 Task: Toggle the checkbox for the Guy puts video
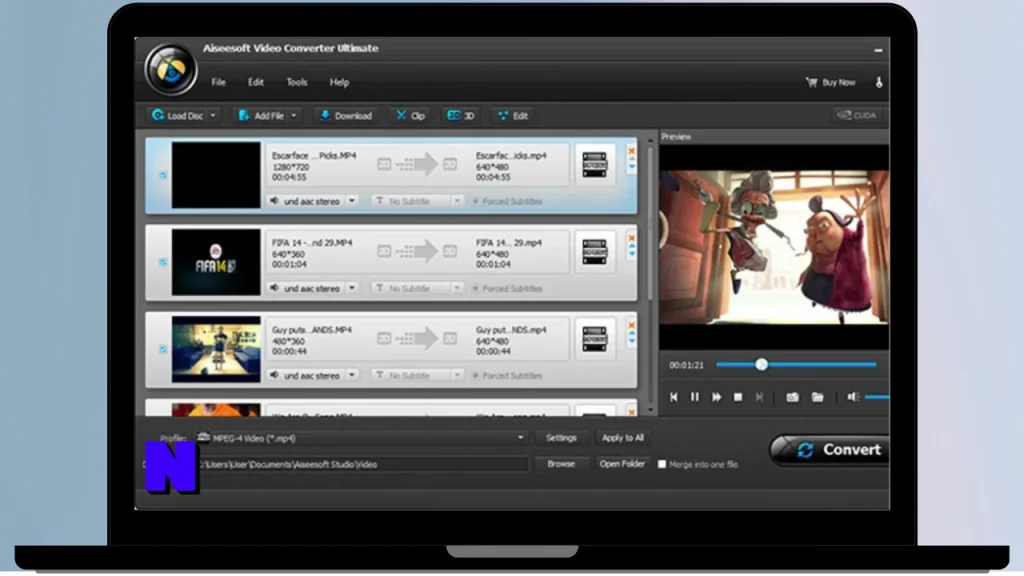(x=163, y=349)
